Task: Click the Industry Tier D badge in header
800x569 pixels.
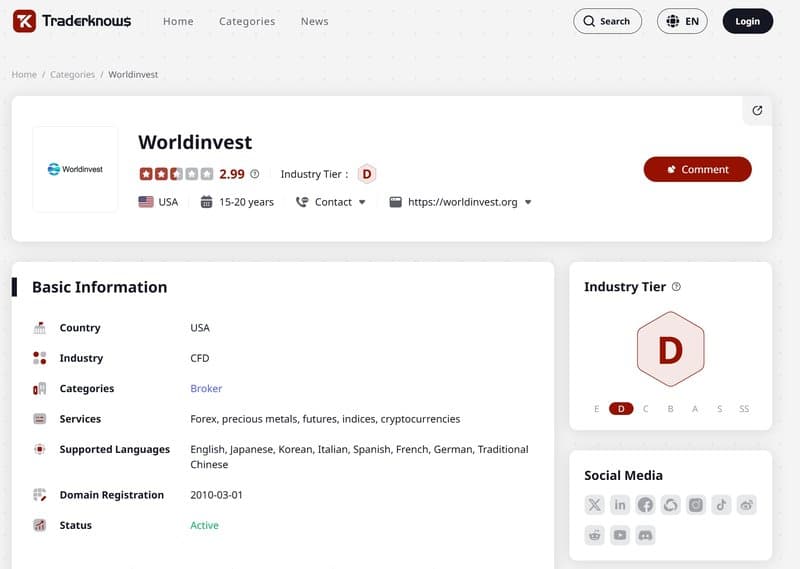Action: pyautogui.click(x=366, y=174)
